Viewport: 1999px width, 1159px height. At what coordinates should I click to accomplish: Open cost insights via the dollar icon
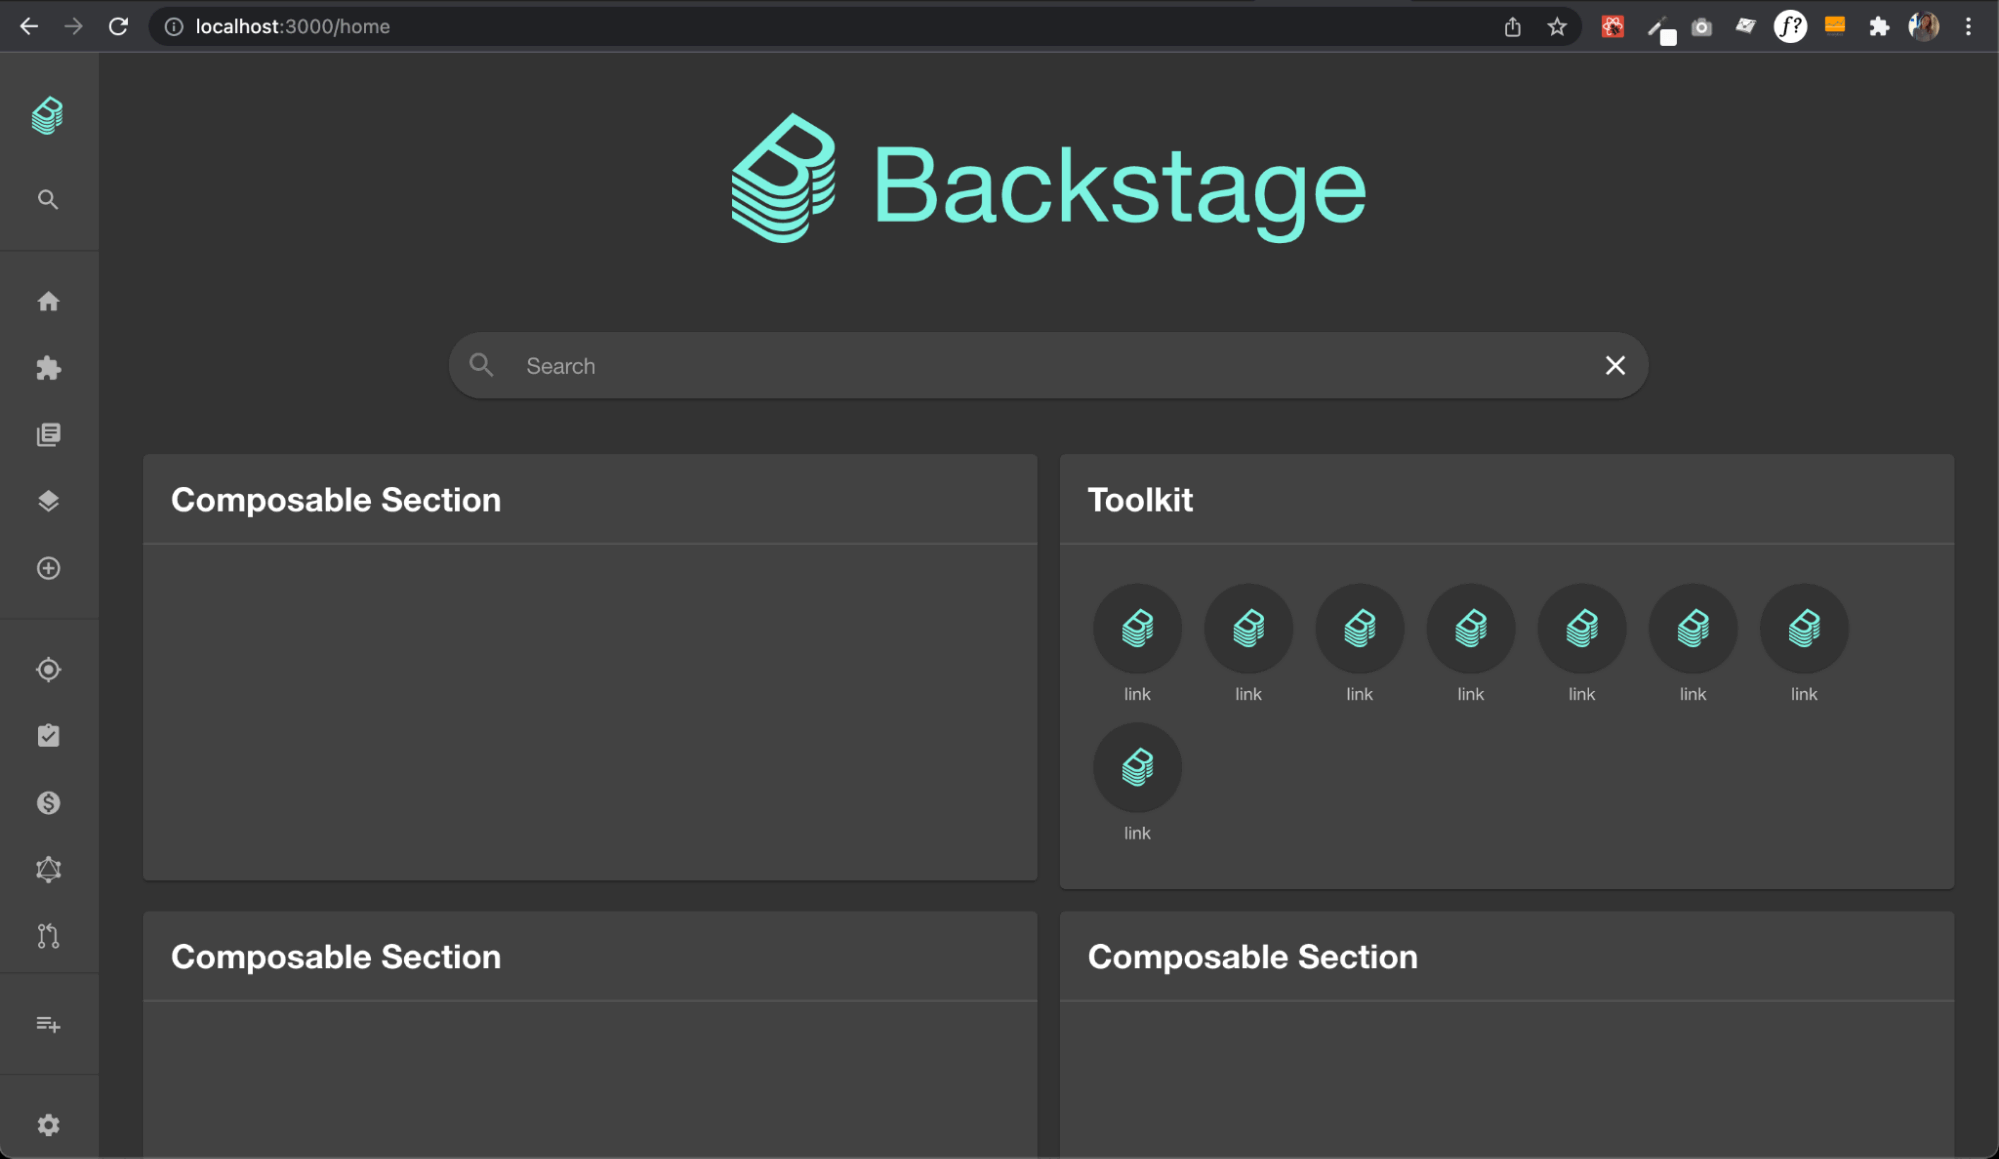point(47,802)
